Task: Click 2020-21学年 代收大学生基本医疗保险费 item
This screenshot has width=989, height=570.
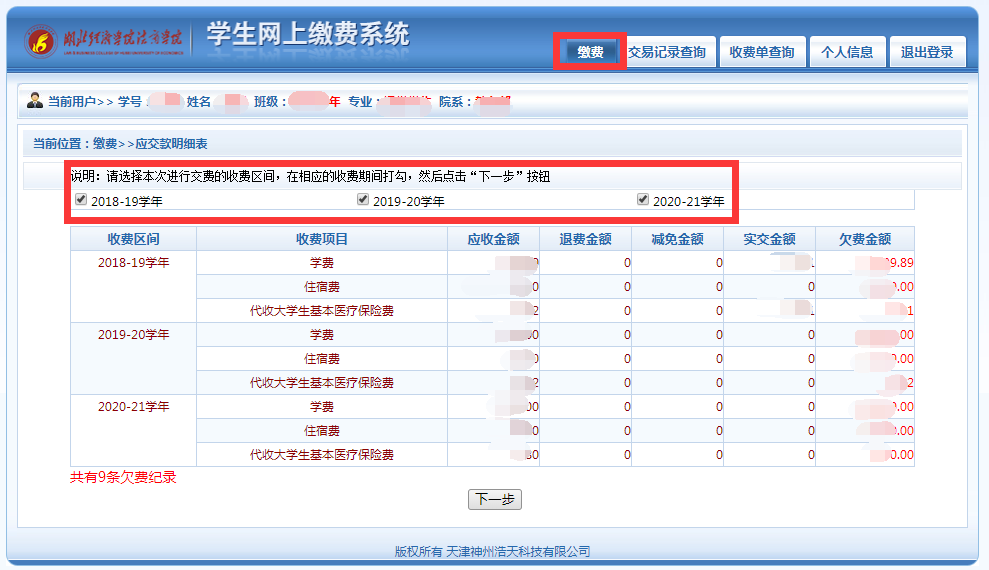Action: click(x=321, y=455)
